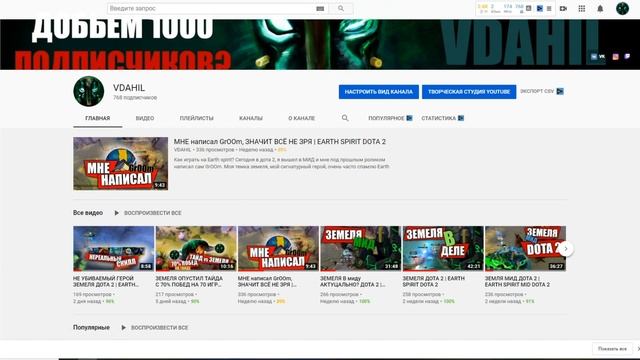640x360 pixels.
Task: Click title НЕ УБИВАЕМЫЙ ГЕРОЙ ЗЕМЕЛЯ ДОТА 2
Action: coord(106,281)
